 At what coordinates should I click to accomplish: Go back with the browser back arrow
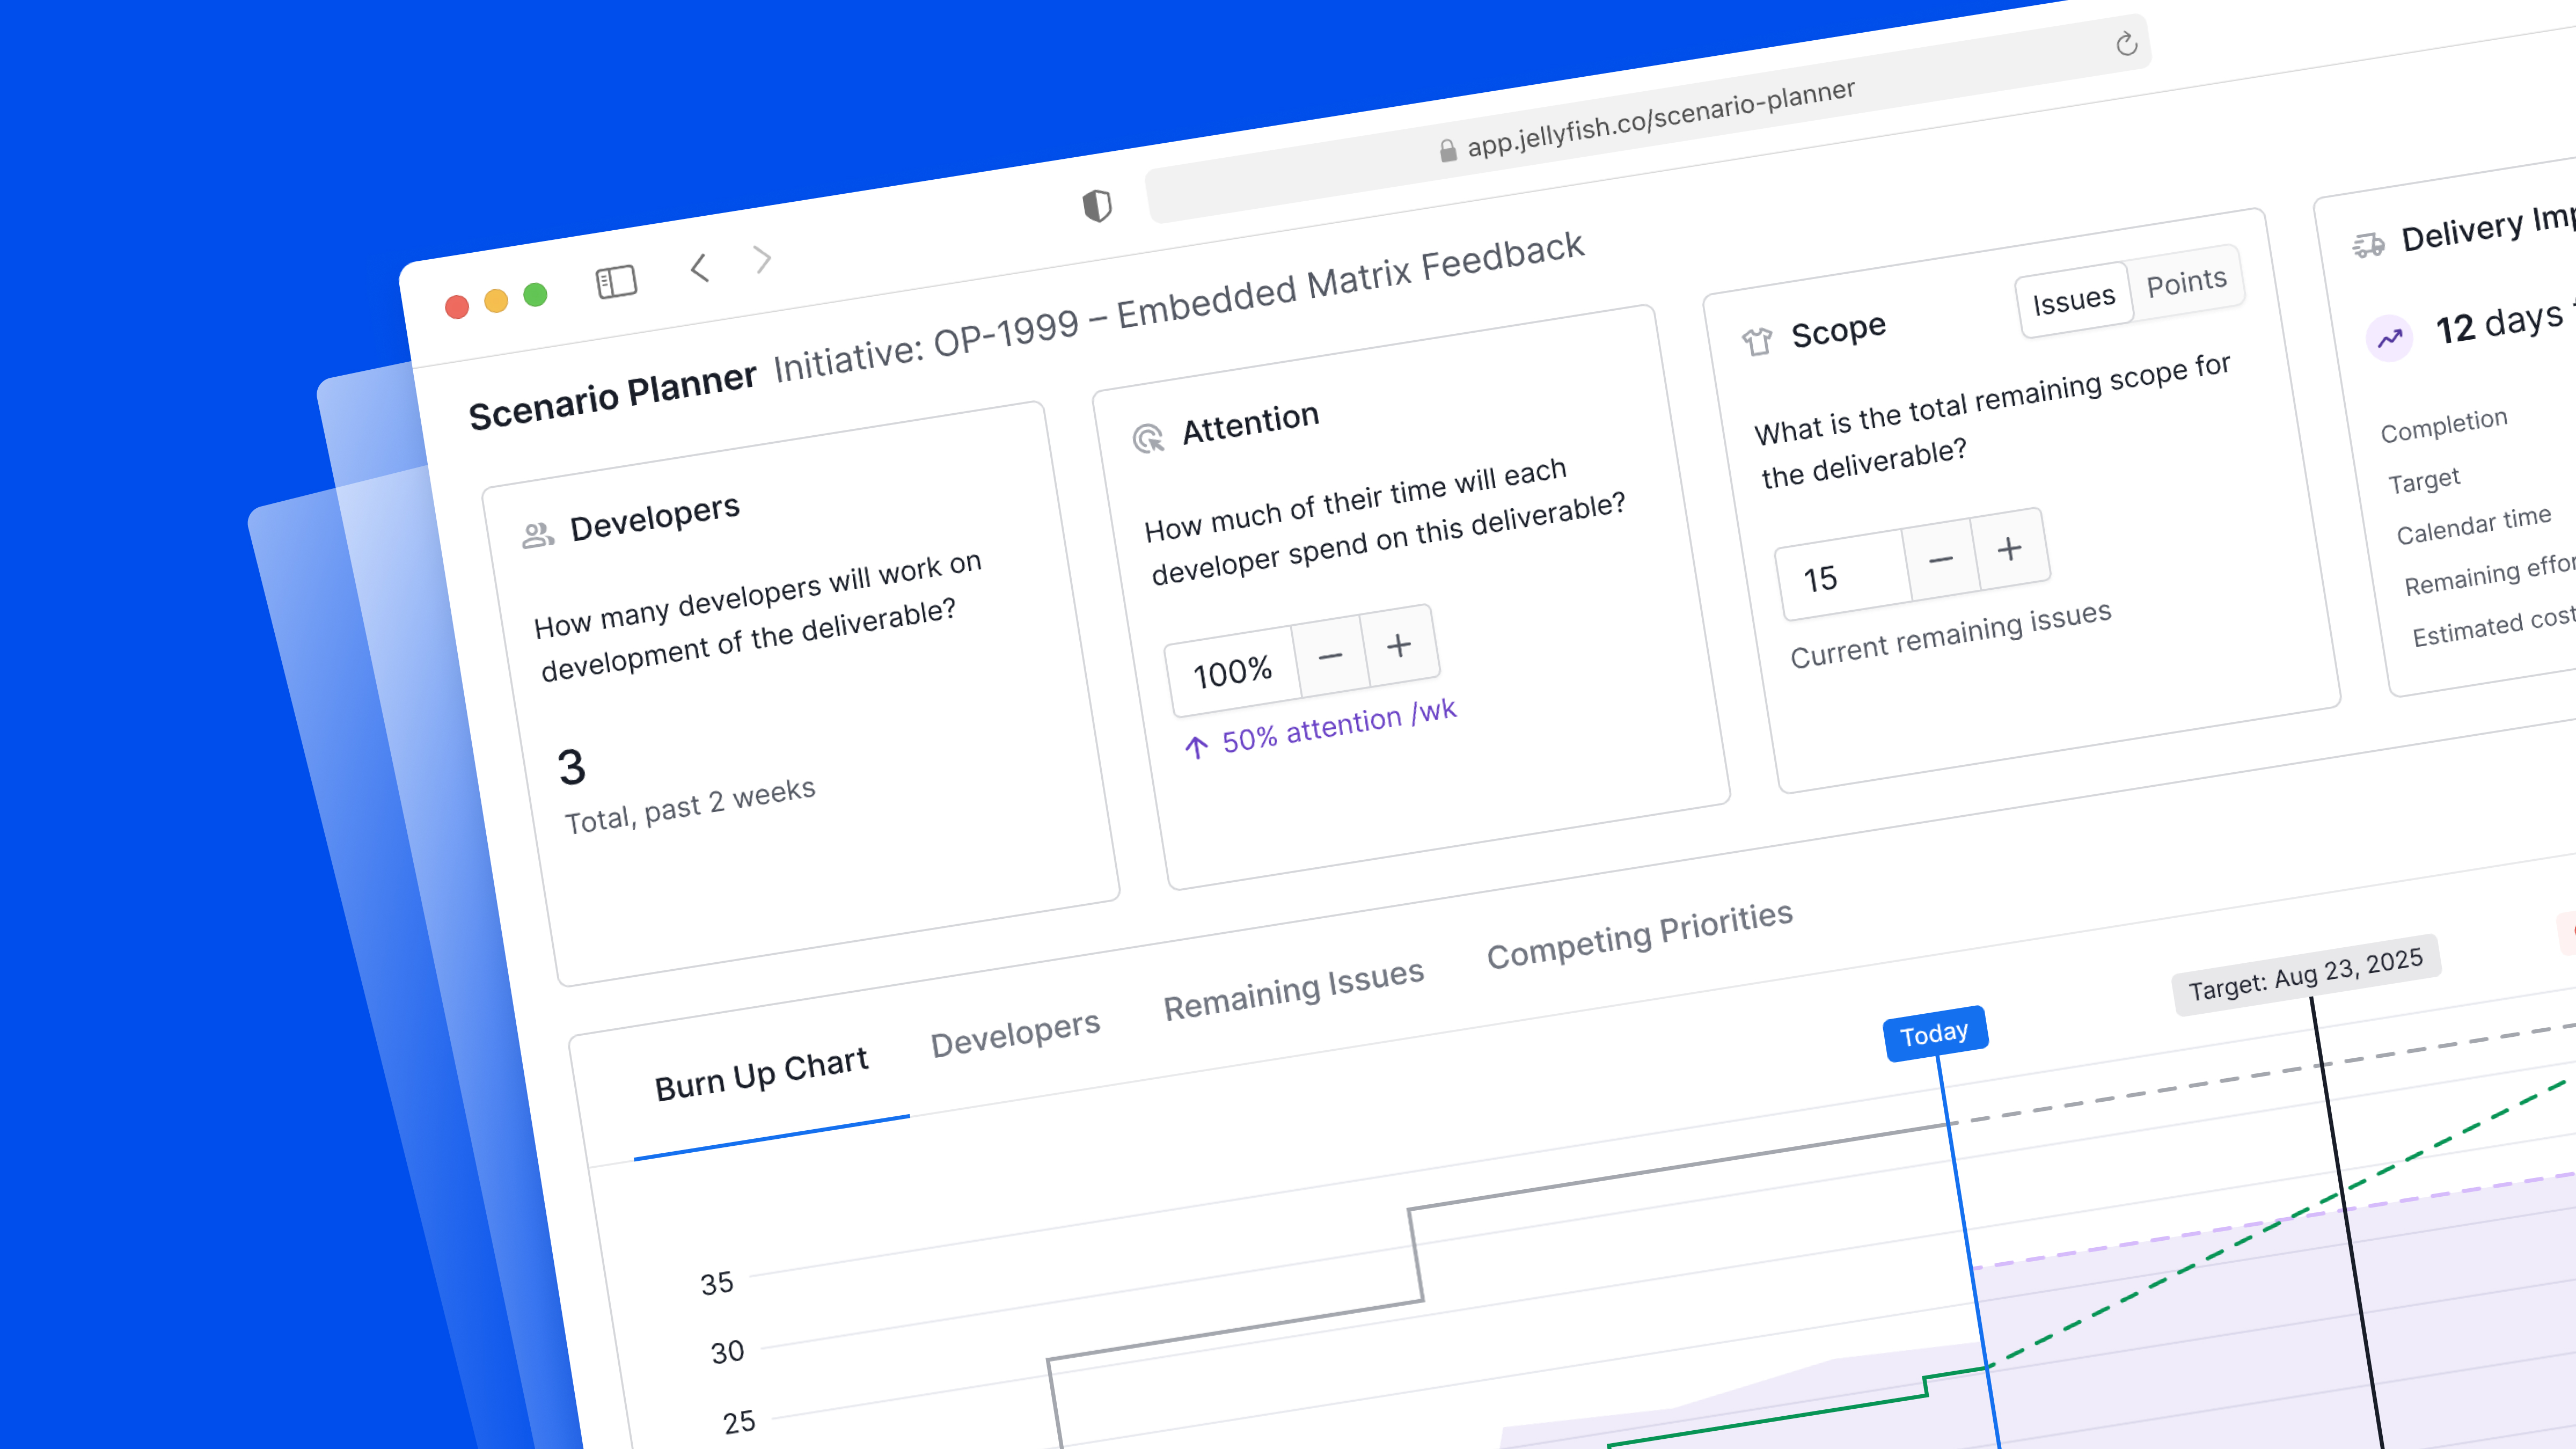(700, 268)
